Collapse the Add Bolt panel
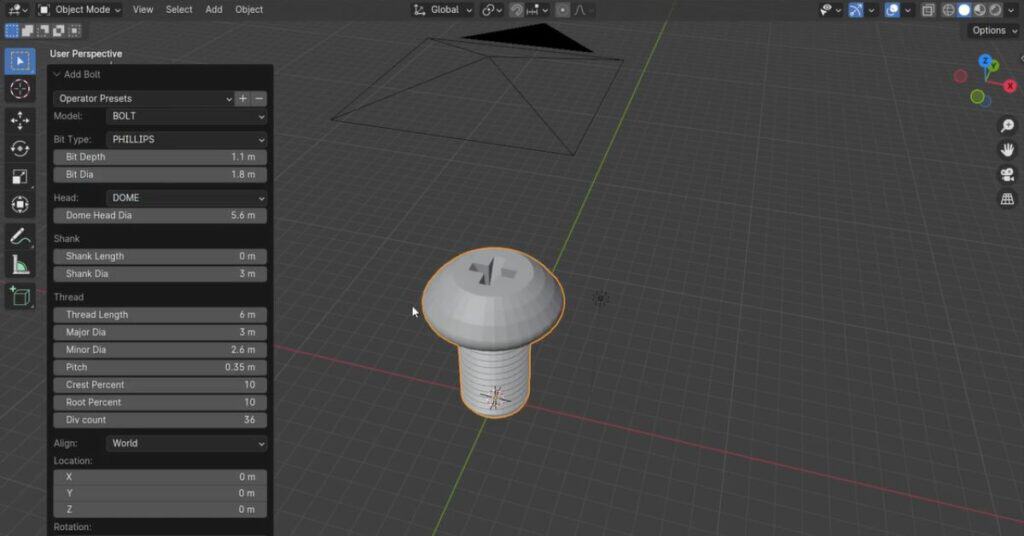The image size is (1024, 536). tap(57, 75)
